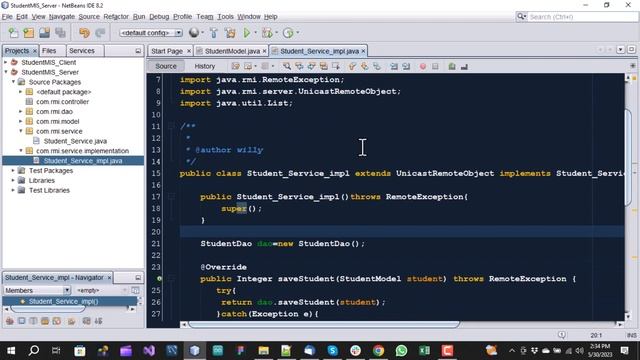Open the Refactor menu
The width and height of the screenshot is (640, 360).
click(x=116, y=17)
